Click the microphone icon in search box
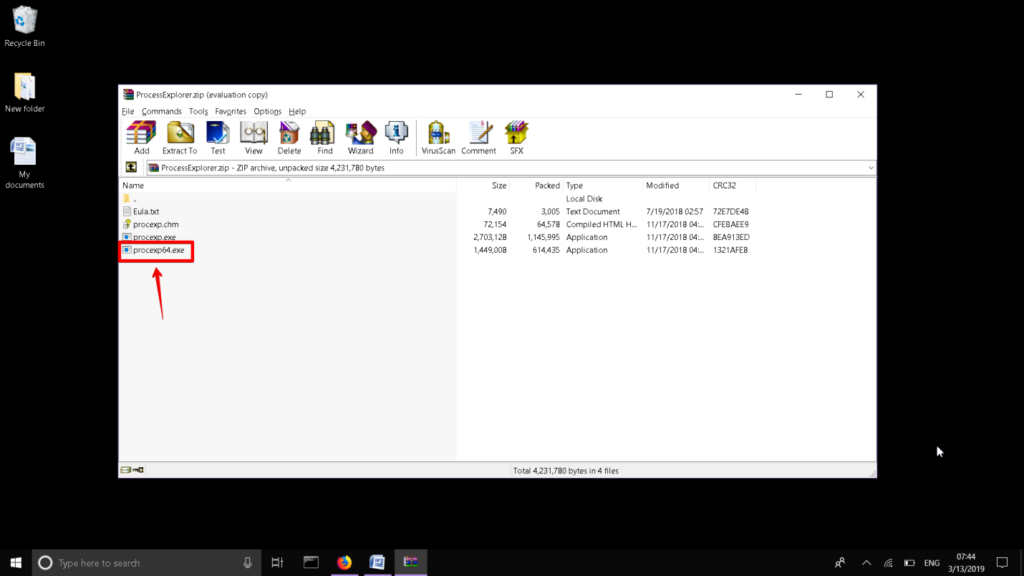 [x=248, y=562]
